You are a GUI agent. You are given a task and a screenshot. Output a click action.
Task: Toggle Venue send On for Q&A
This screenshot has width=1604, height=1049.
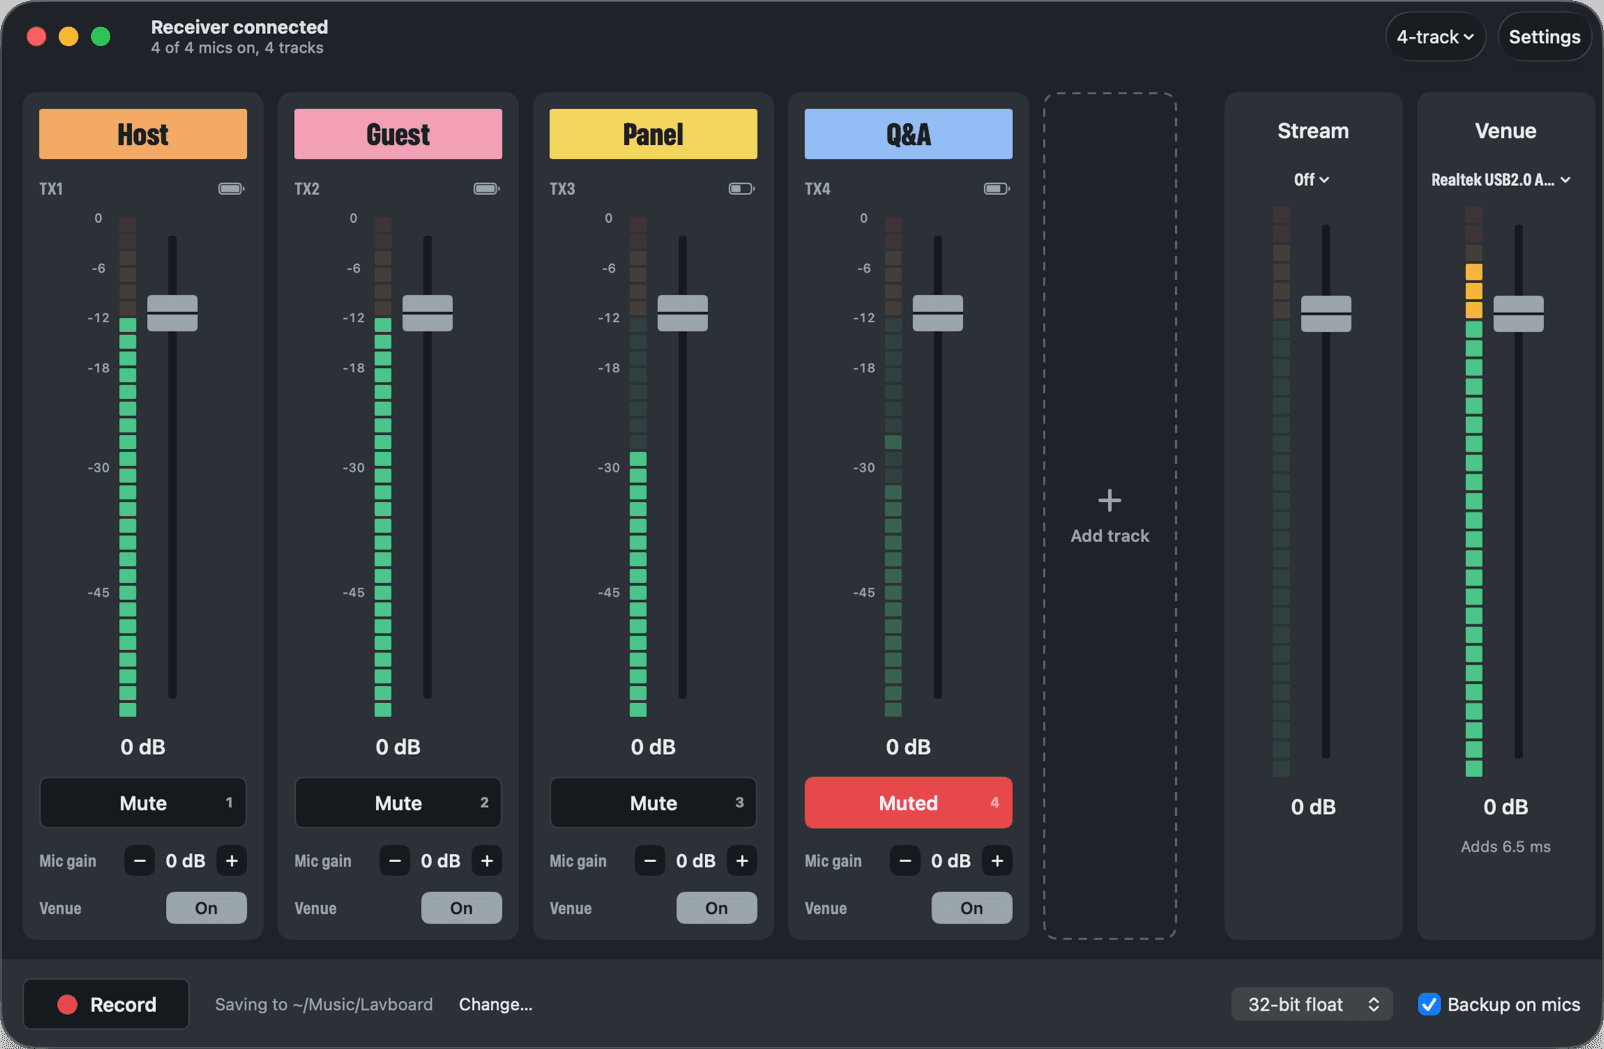tap(971, 908)
